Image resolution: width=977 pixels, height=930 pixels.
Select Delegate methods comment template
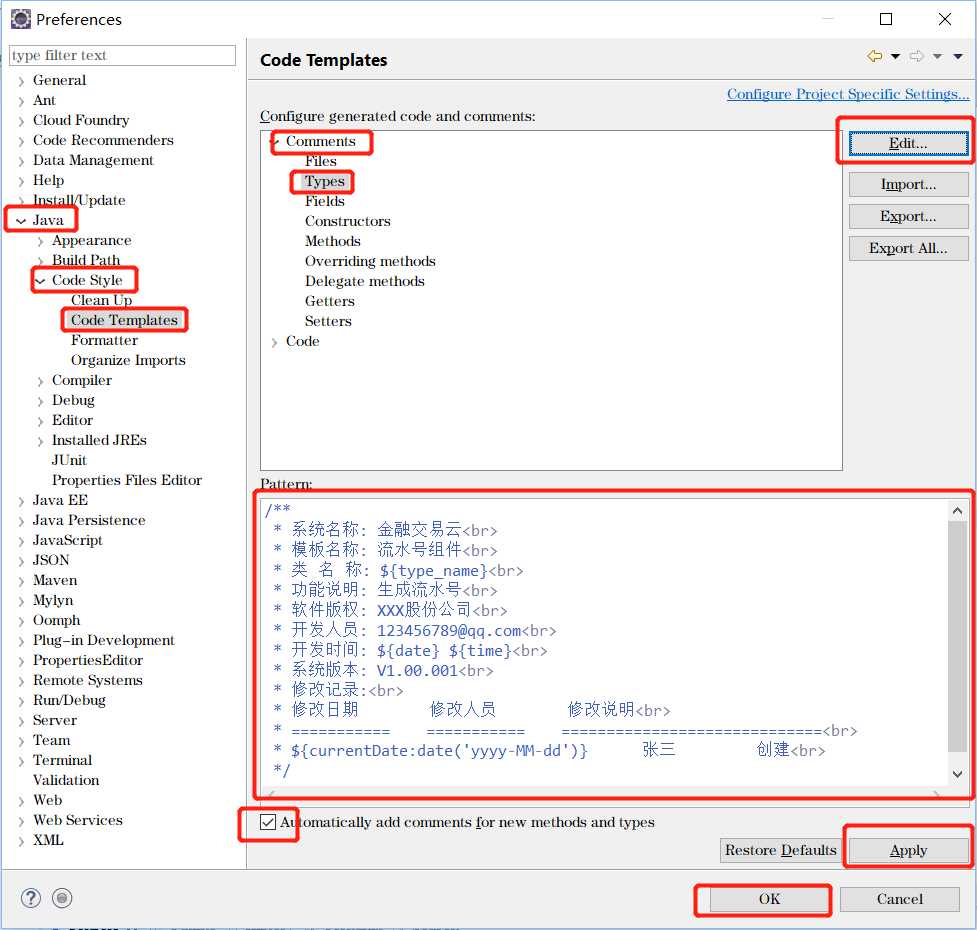[364, 281]
